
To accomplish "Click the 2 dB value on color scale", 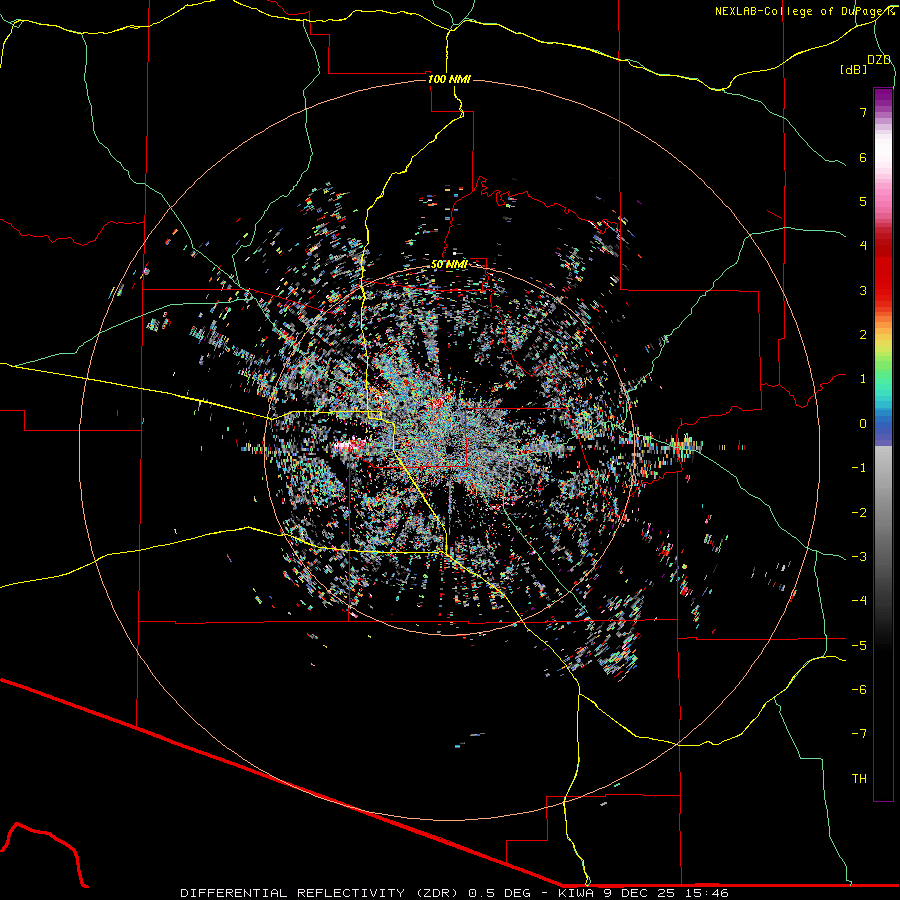I will click(x=863, y=335).
